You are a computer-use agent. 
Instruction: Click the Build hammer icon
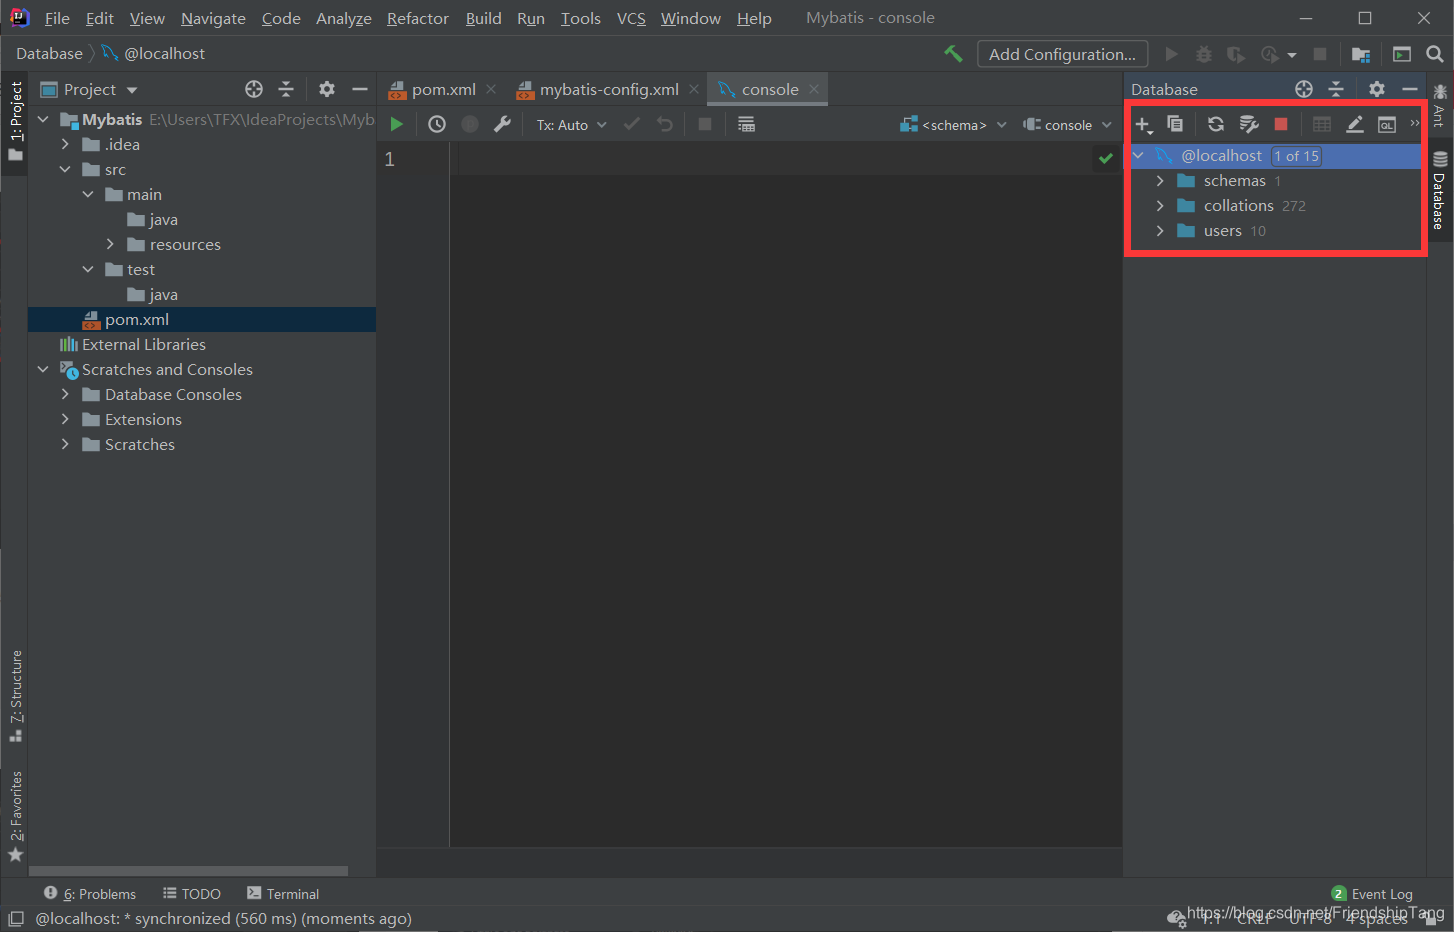point(953,54)
